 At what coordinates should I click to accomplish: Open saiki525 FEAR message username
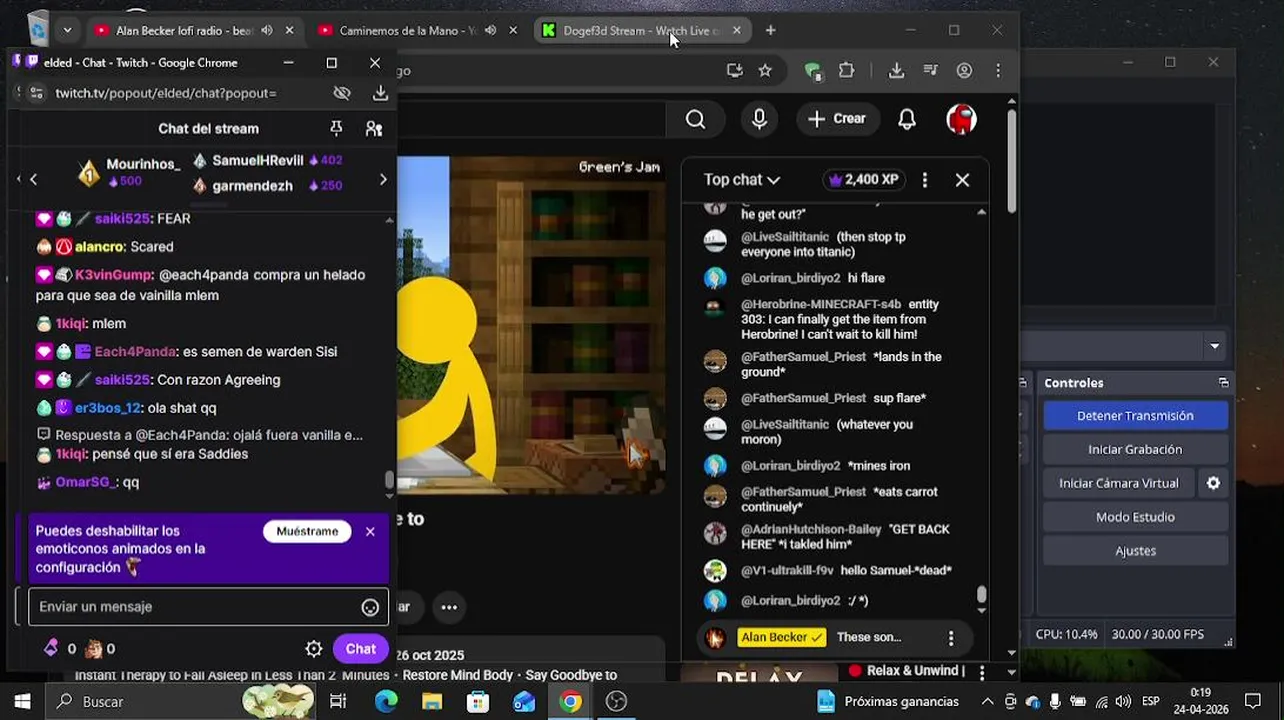pyautogui.click(x=122, y=218)
